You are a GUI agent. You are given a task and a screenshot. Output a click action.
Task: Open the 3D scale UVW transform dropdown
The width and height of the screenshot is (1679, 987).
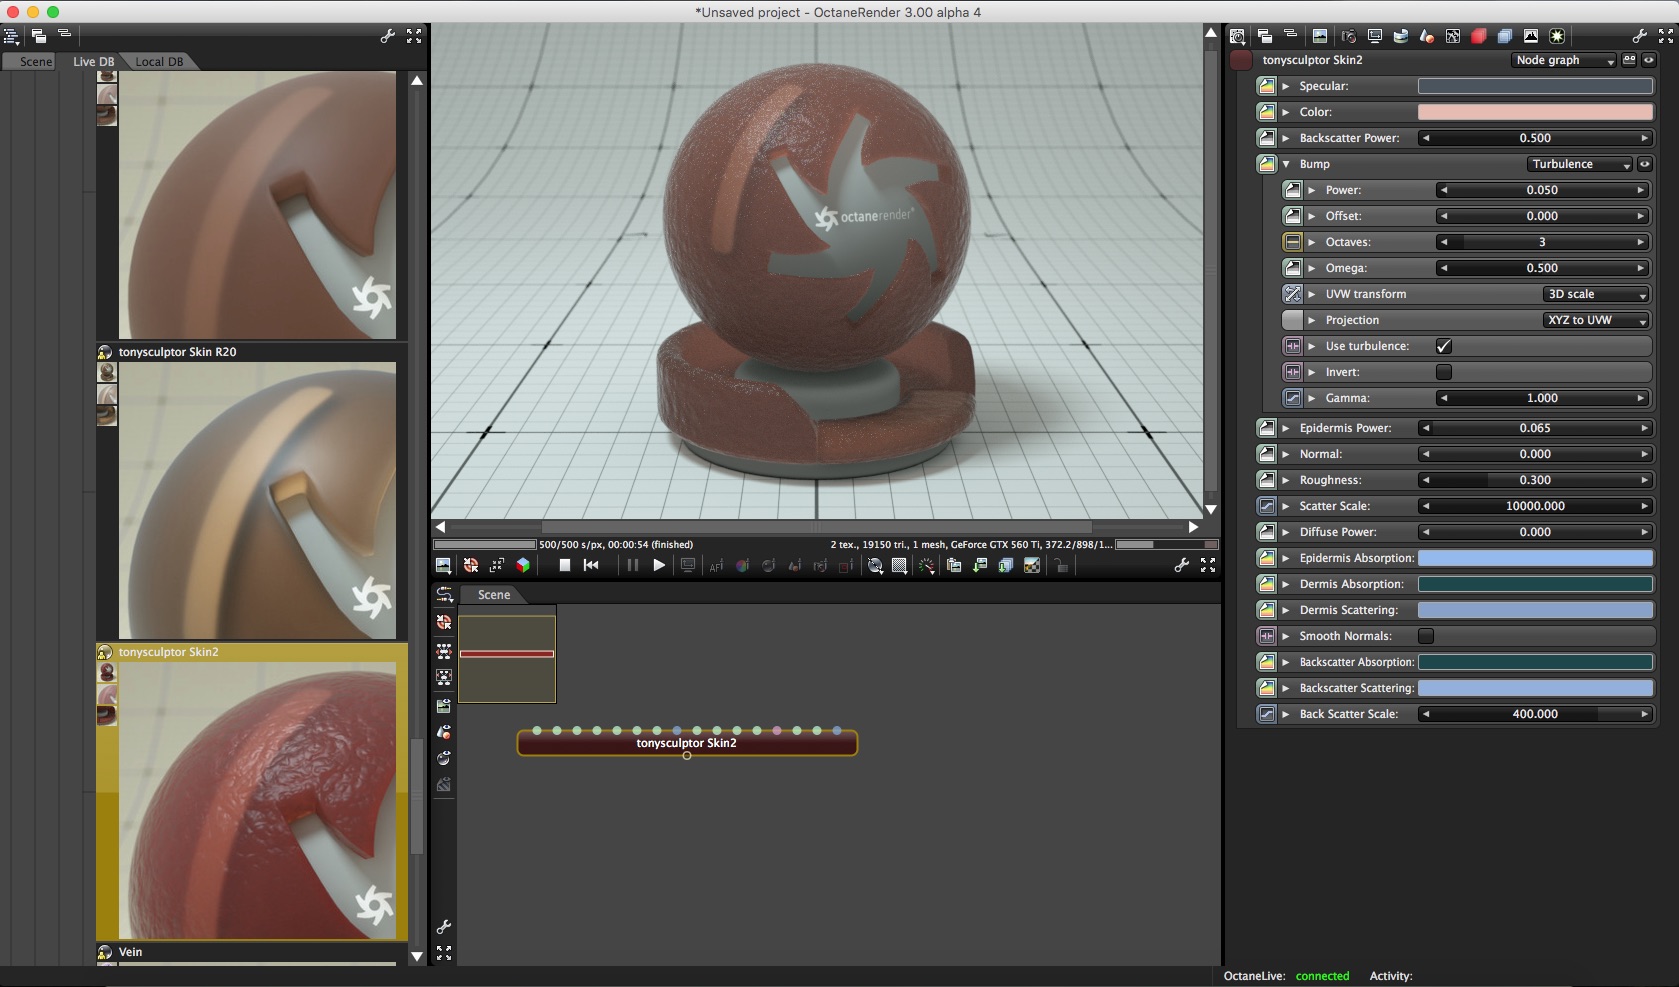(1596, 294)
